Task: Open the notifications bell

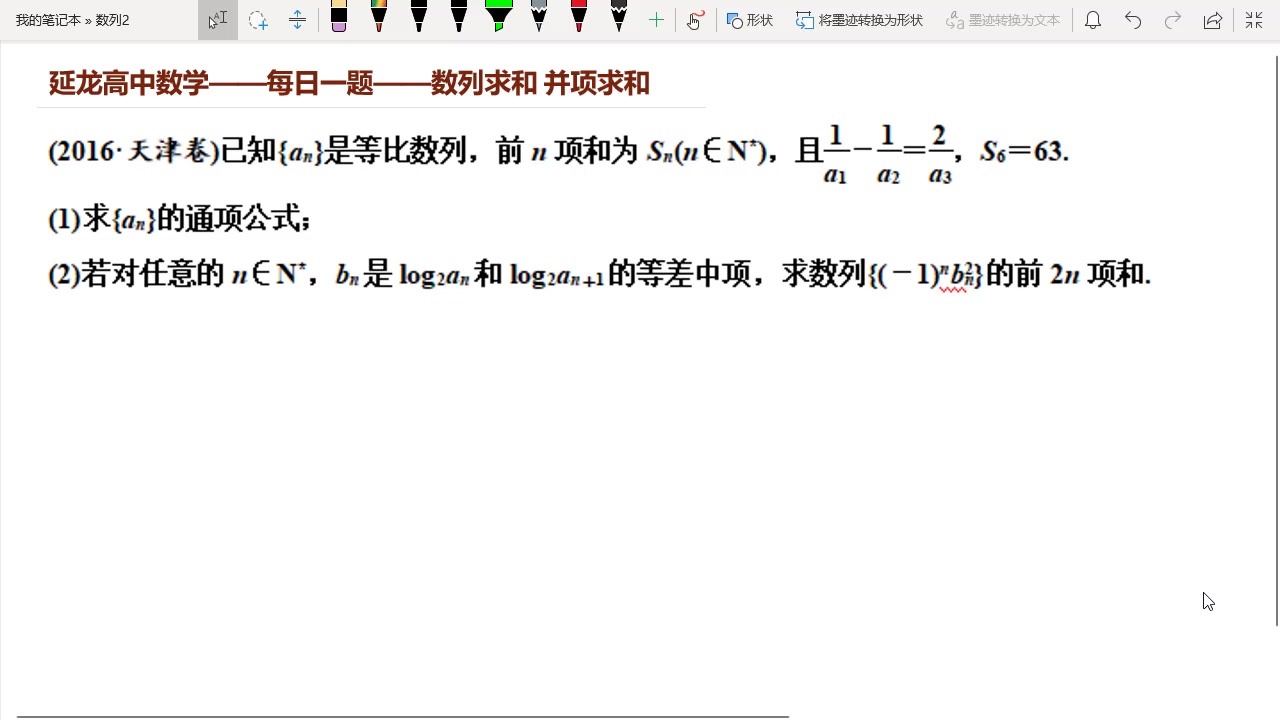Action: [x=1093, y=20]
